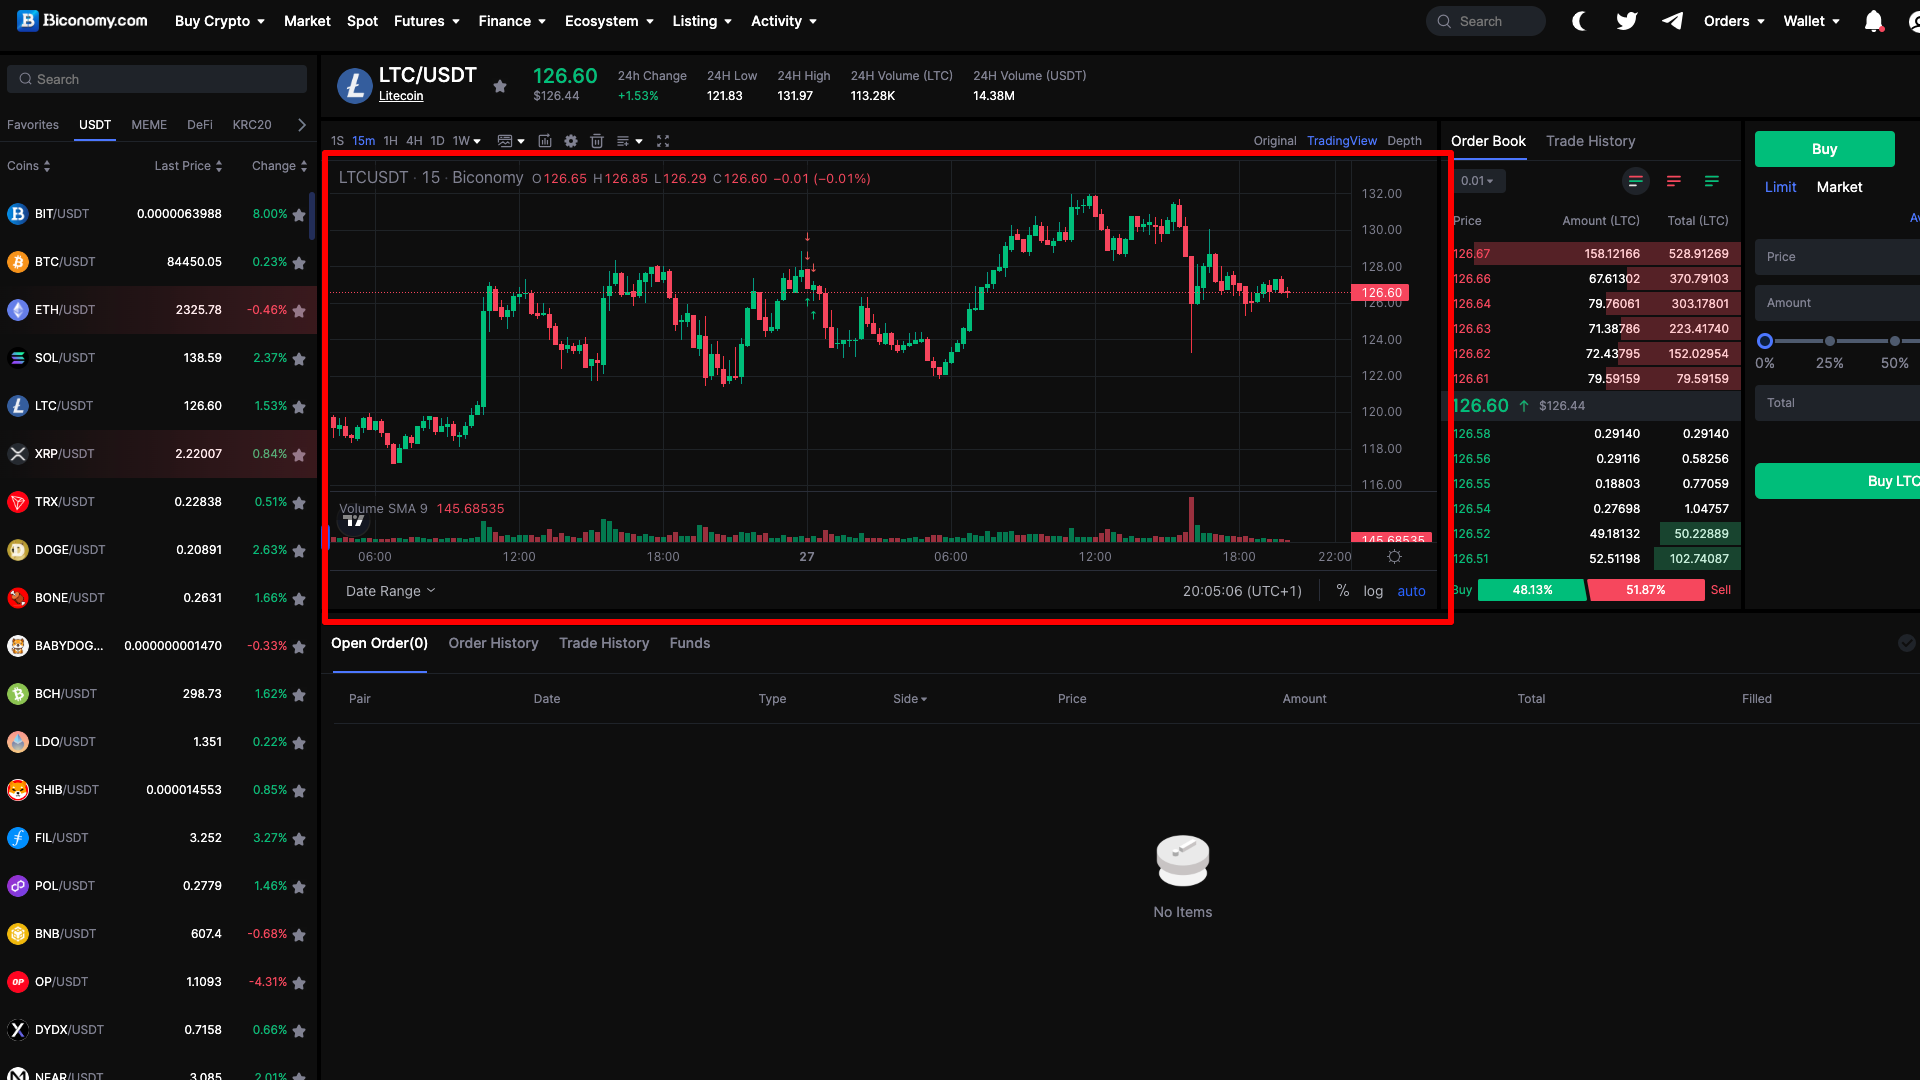The image size is (1920, 1080).
Task: Toggle dark mode moon icon
Action: tap(1579, 21)
